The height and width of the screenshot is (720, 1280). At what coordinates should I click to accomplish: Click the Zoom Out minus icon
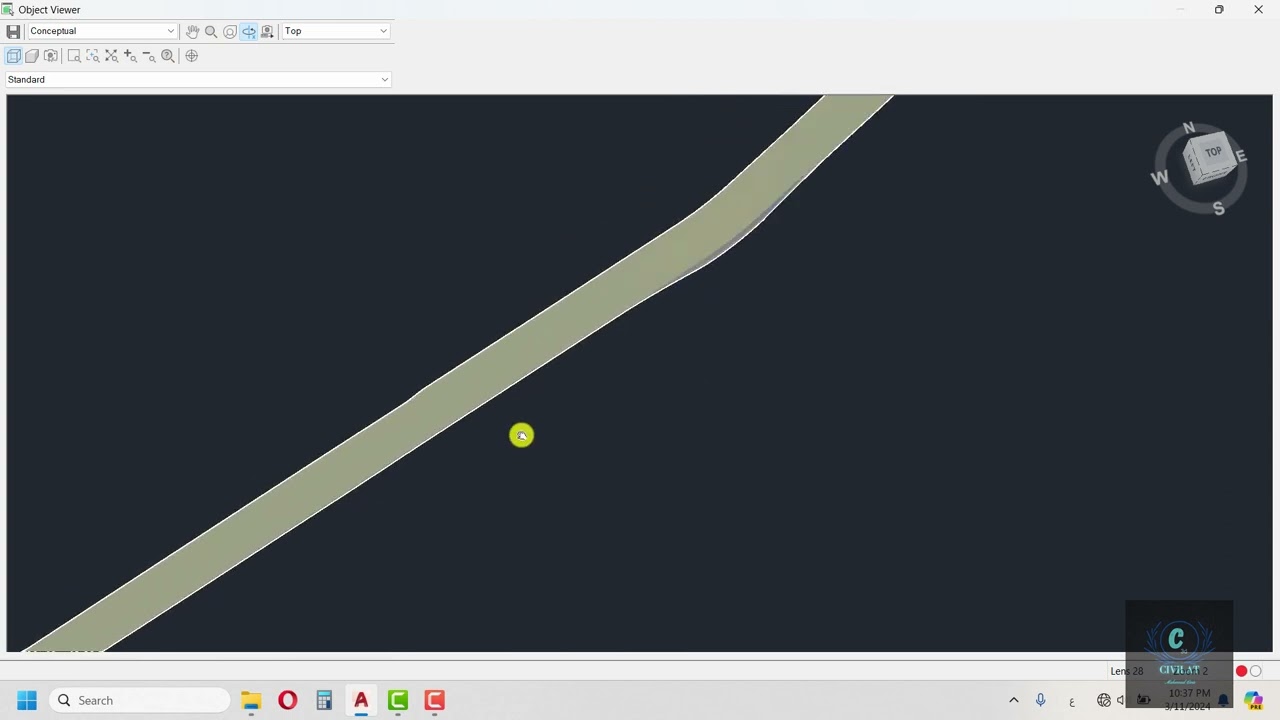[149, 56]
